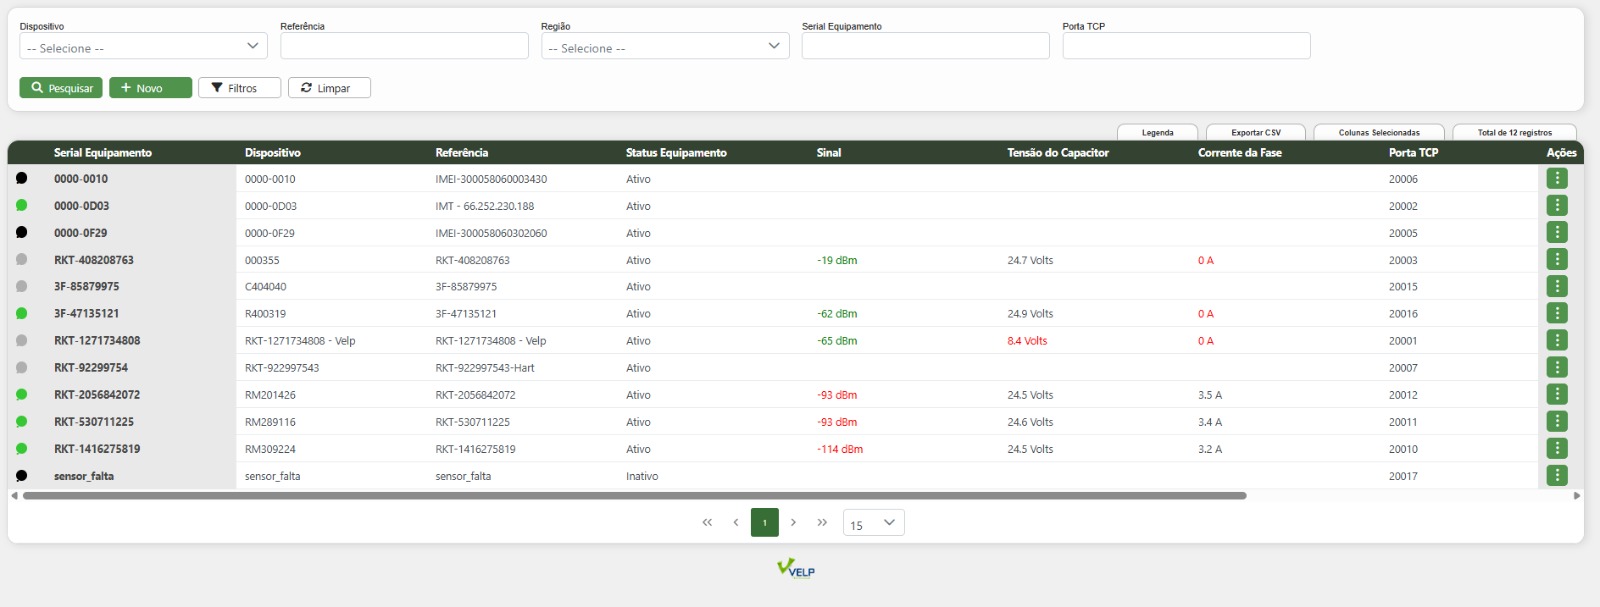Open actions menu for RKT-408208763 row
Screen dimensions: 1600x607
(x=1556, y=259)
